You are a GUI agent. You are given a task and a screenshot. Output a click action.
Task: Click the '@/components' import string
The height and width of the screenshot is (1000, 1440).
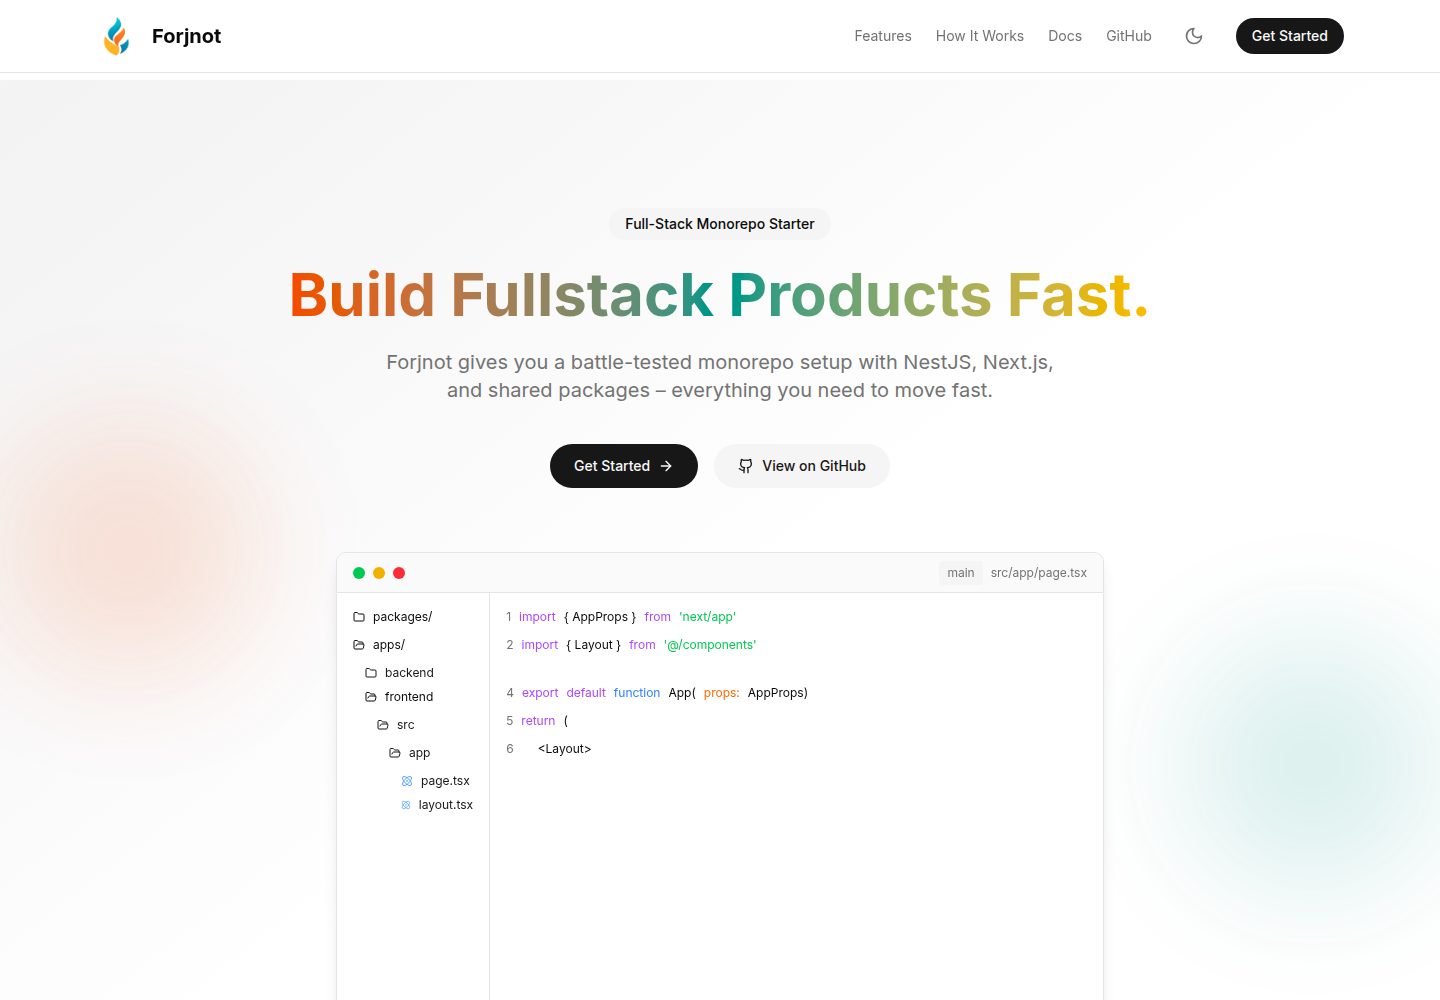[710, 645]
